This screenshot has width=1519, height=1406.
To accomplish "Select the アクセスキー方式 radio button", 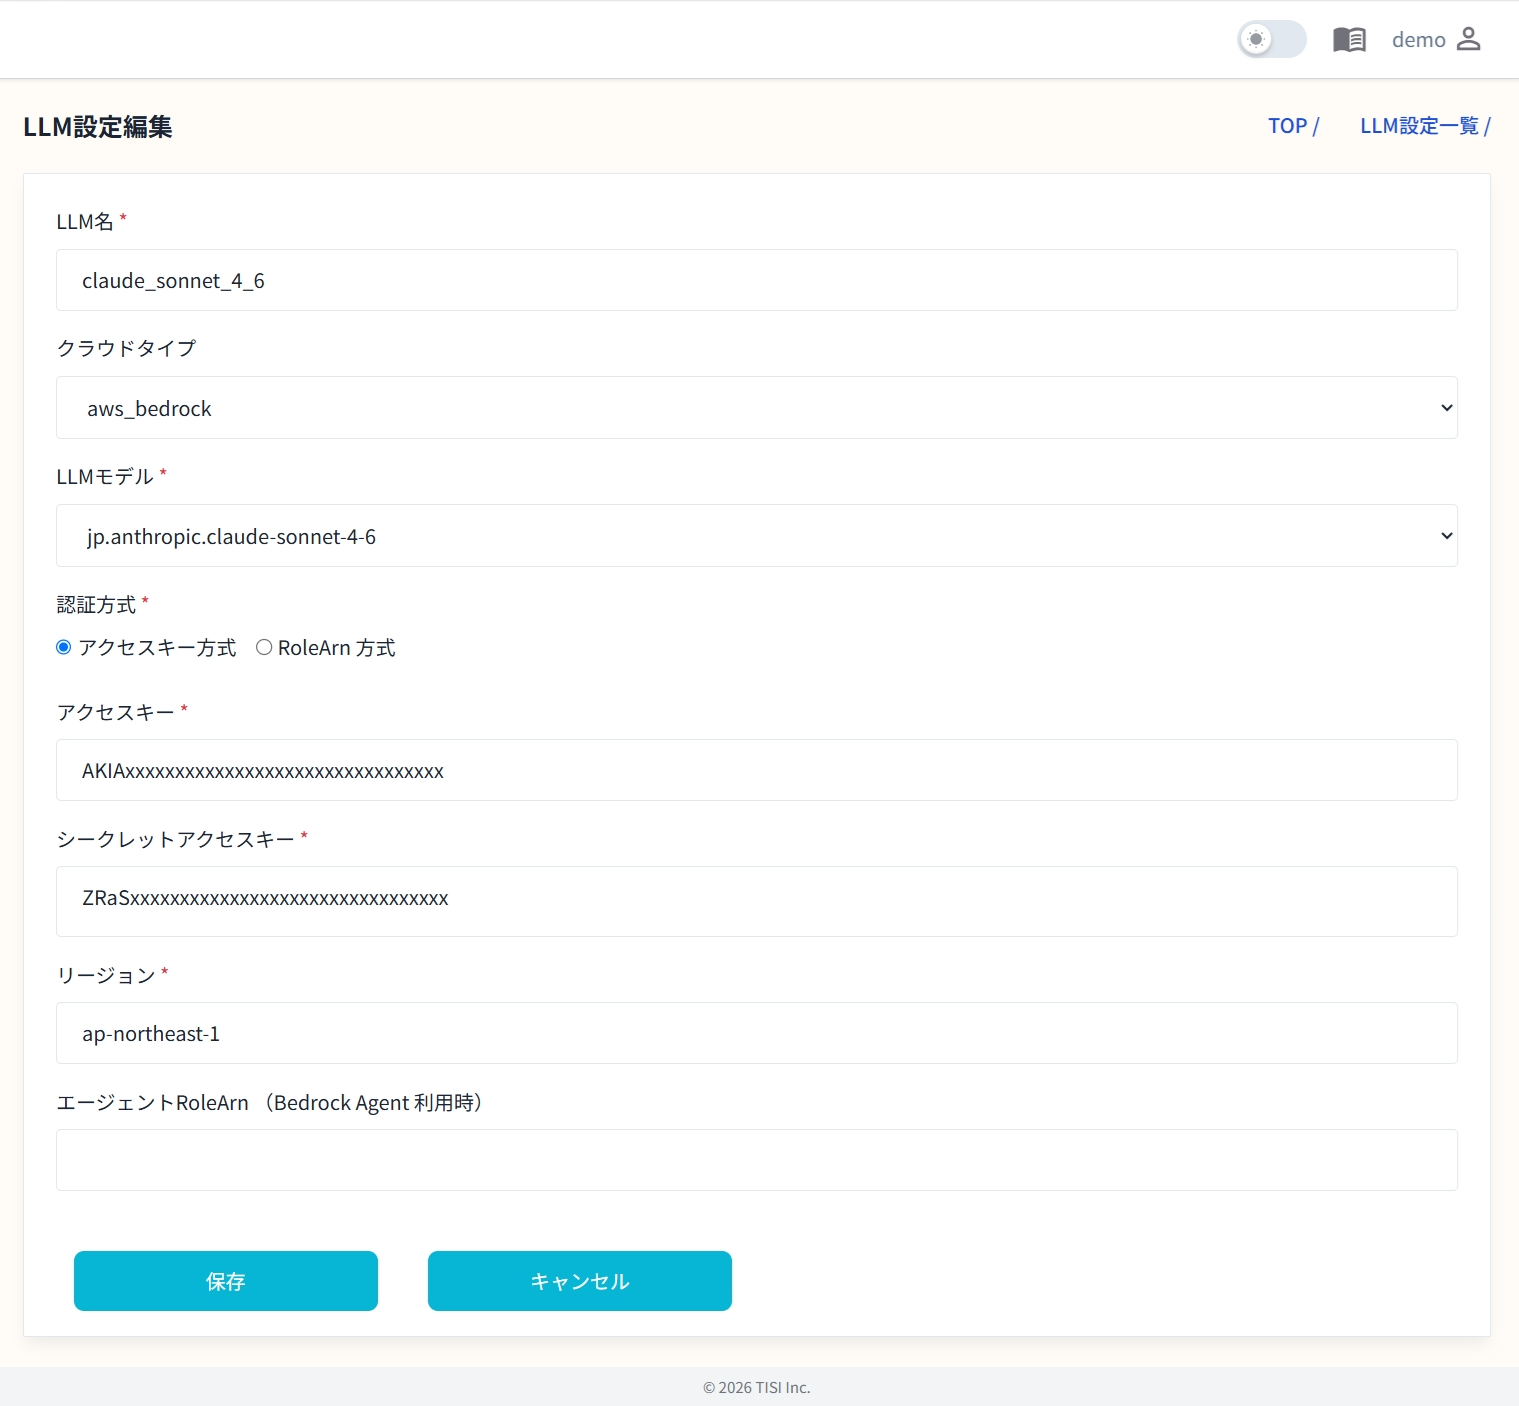I will tap(64, 647).
